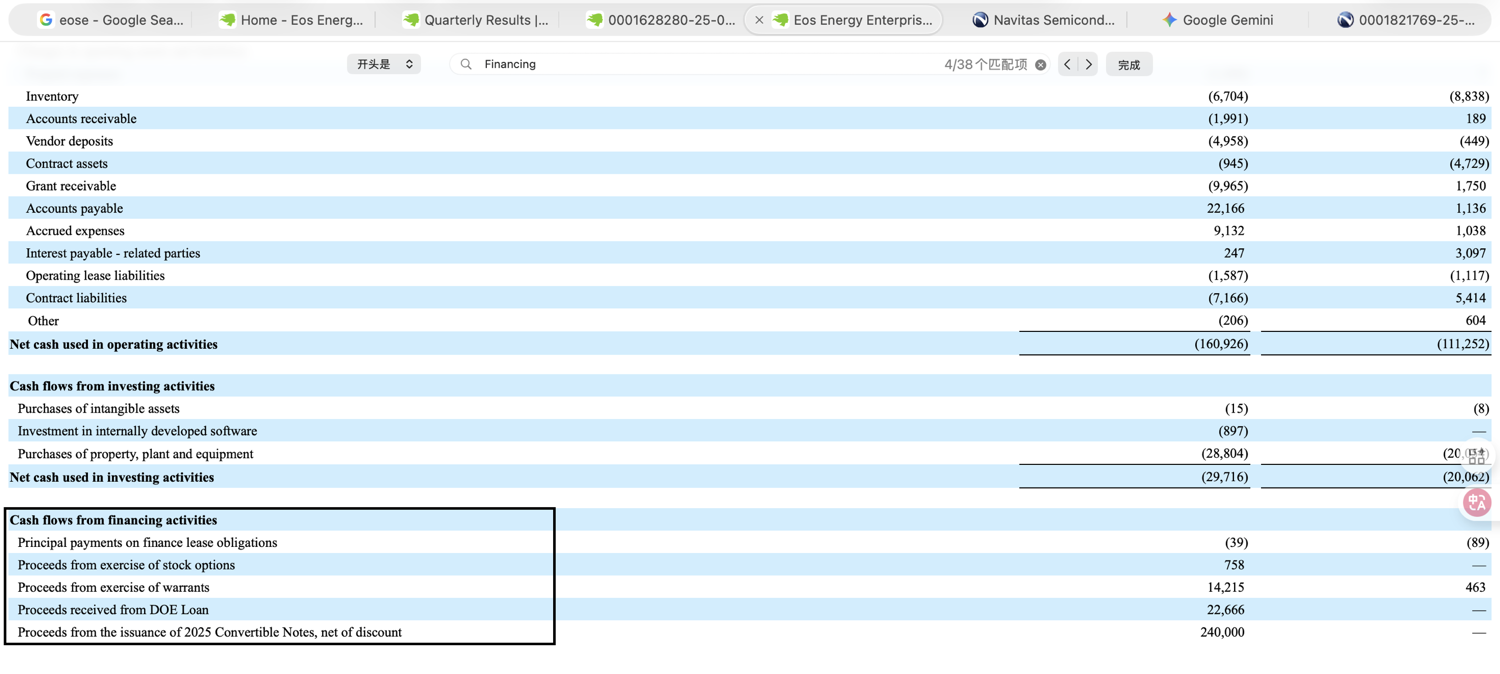Screen dimensions: 1500x674
Task: Click the Net cash used in operating activities row
Action: coord(750,344)
